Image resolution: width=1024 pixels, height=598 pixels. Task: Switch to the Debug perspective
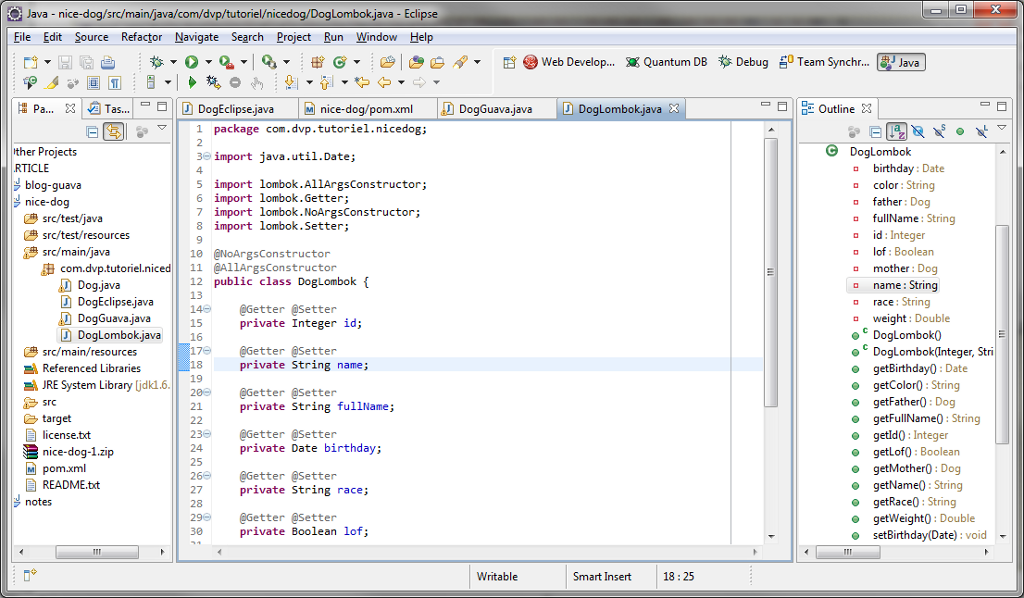743,62
